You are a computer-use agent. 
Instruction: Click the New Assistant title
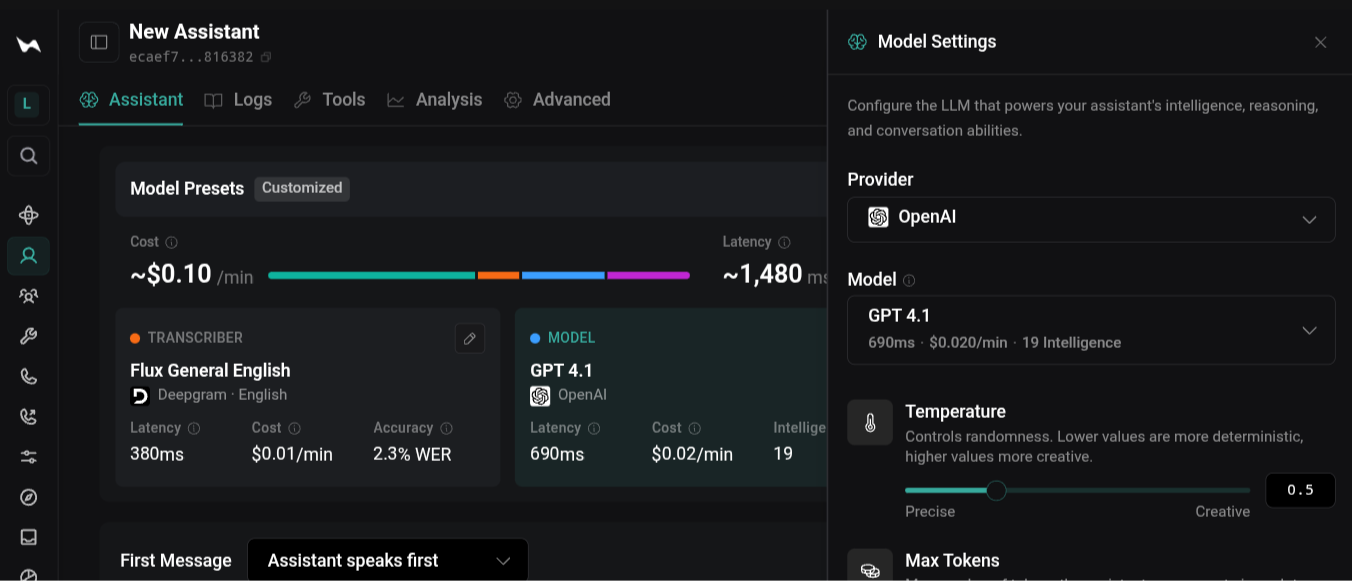pos(194,32)
